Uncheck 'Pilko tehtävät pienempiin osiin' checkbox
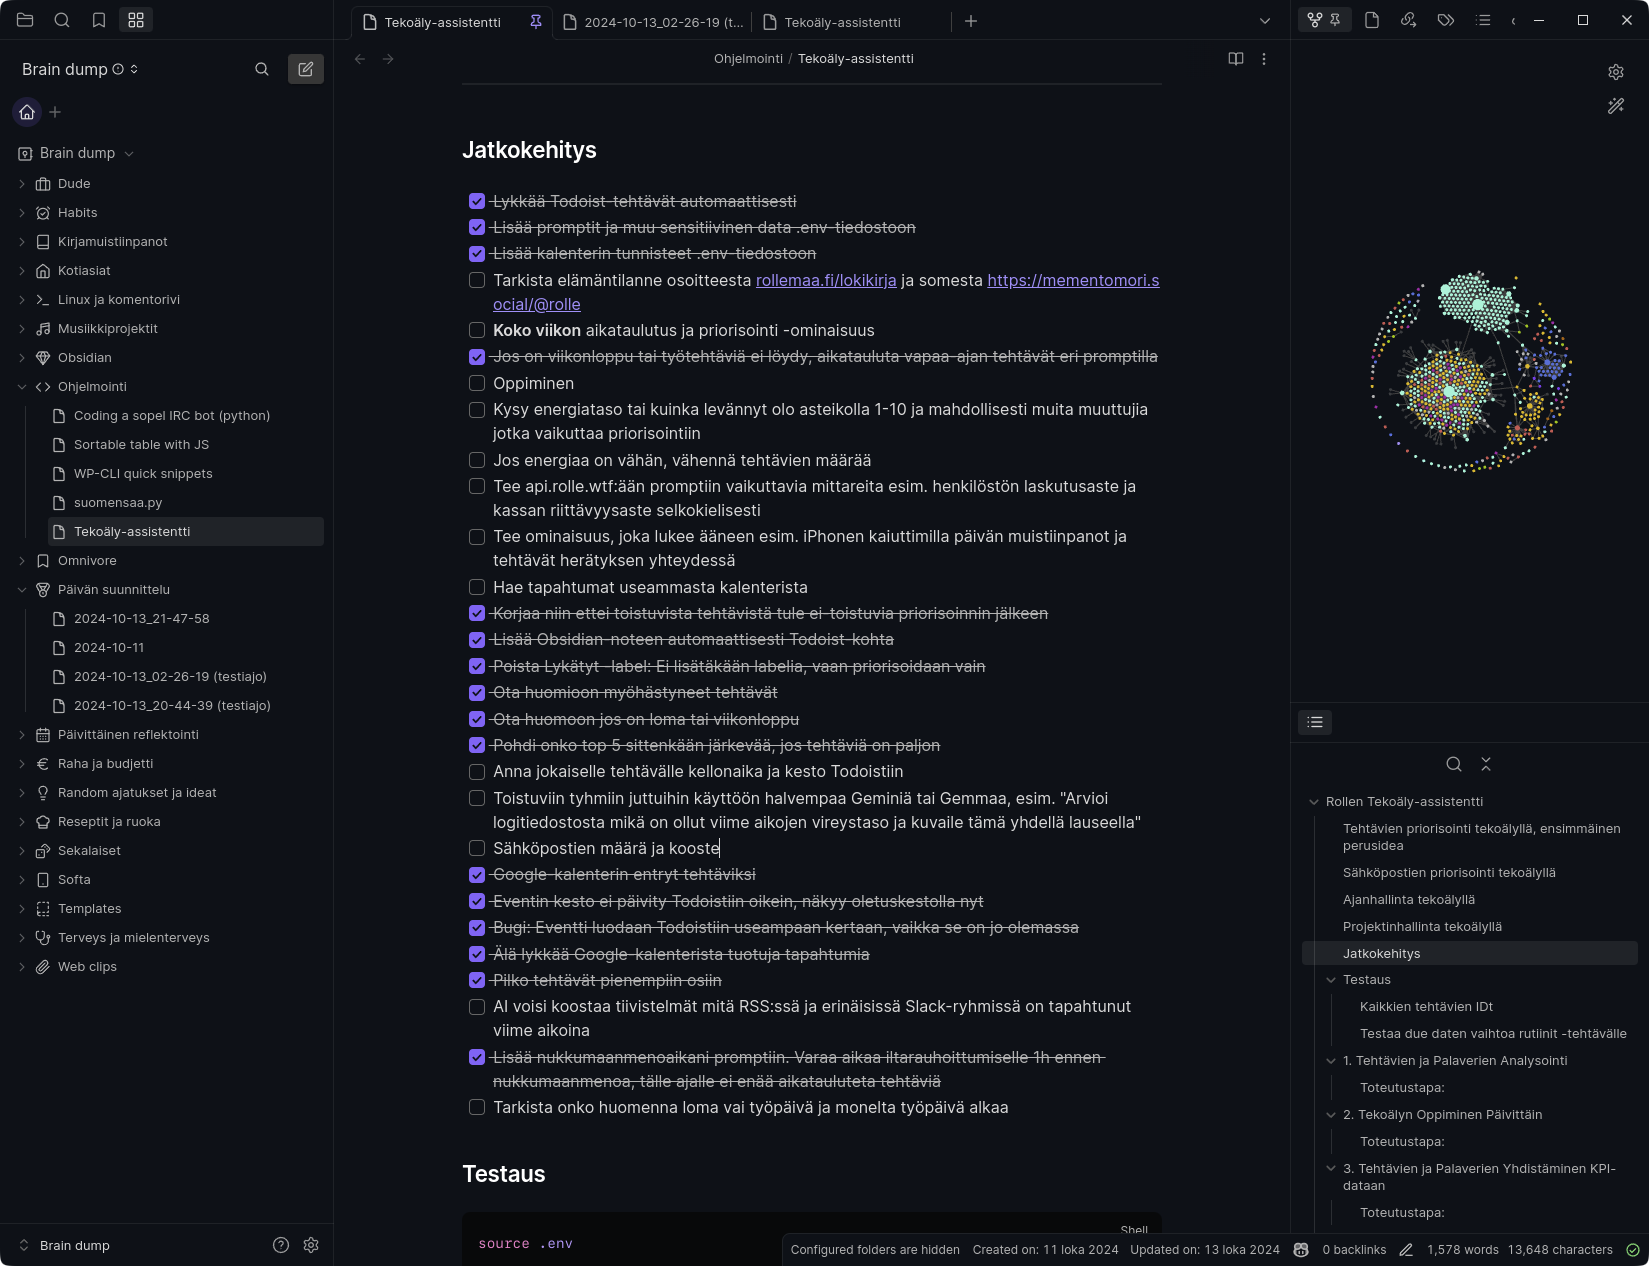Image resolution: width=1649 pixels, height=1266 pixels. tap(477, 980)
